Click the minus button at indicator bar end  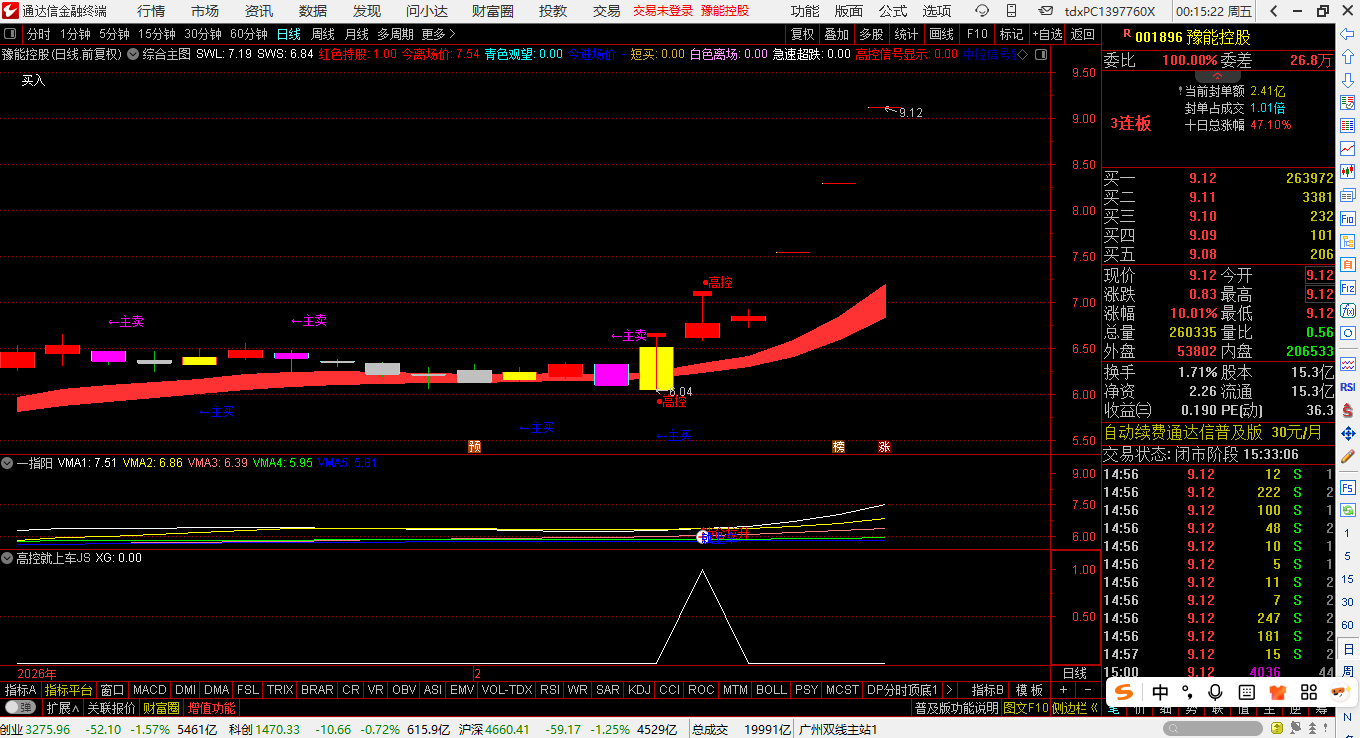click(1087, 690)
